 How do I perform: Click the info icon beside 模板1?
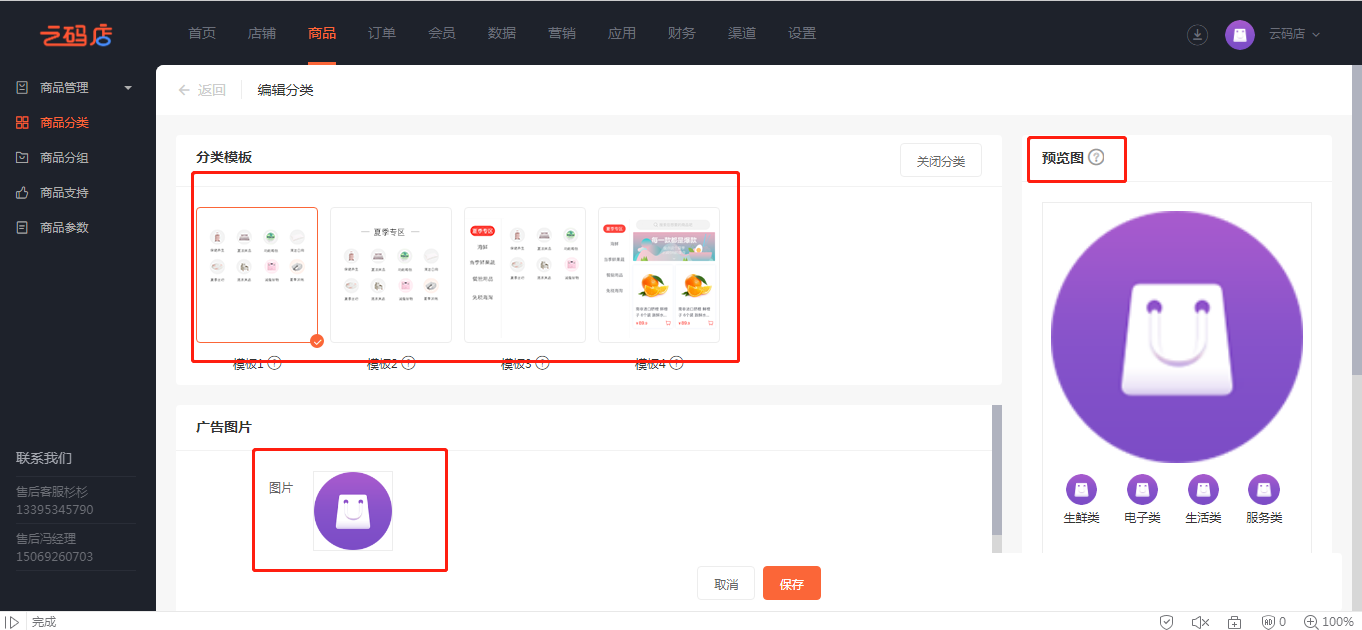[275, 364]
